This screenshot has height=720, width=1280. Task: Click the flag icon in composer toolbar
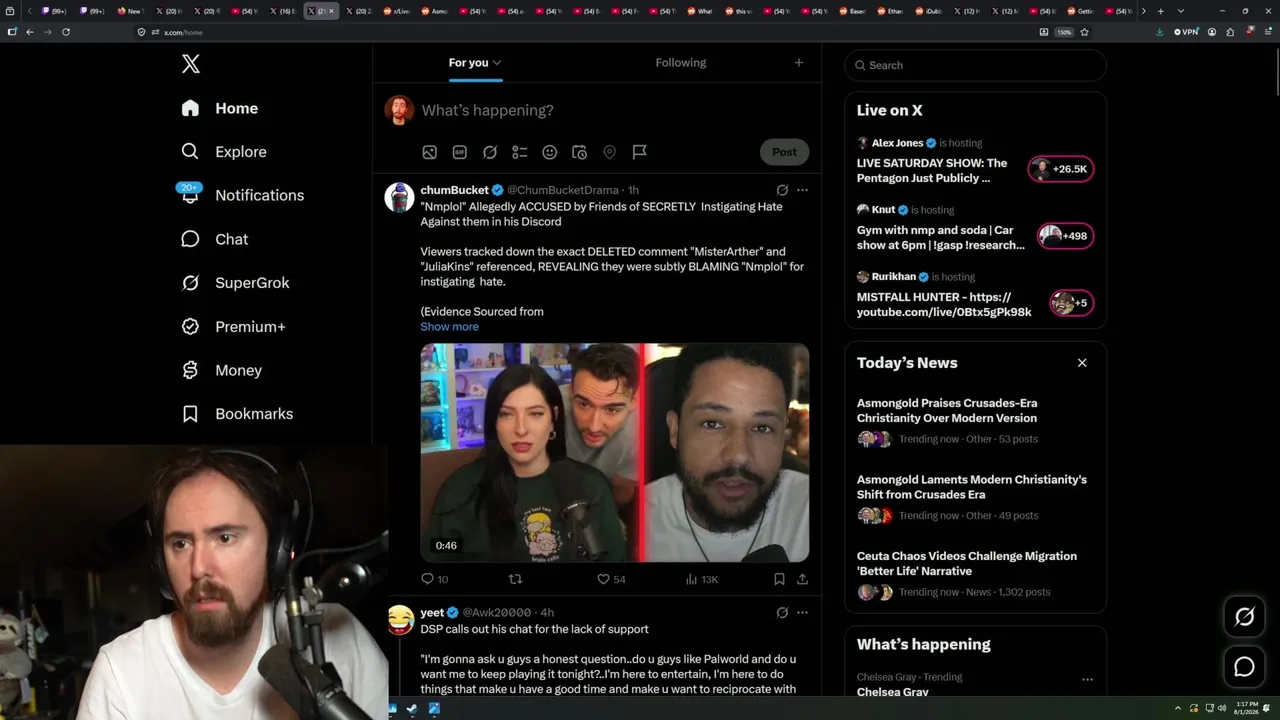click(640, 152)
